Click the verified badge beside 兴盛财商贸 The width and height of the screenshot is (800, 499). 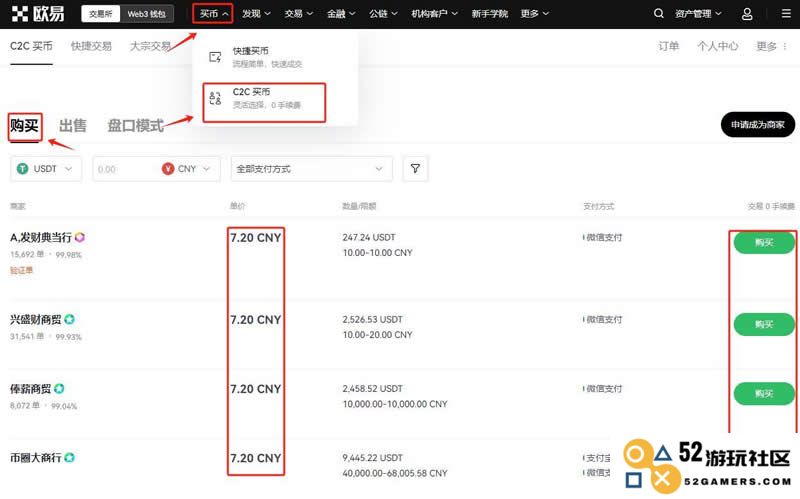(x=69, y=319)
